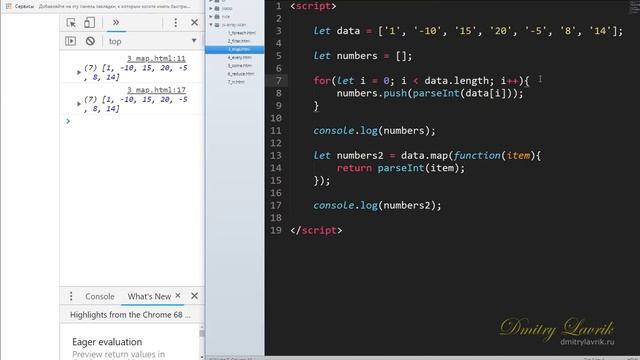This screenshot has width=640, height=360.
Task: Click line number 13 in the gutter
Action: tap(276, 156)
